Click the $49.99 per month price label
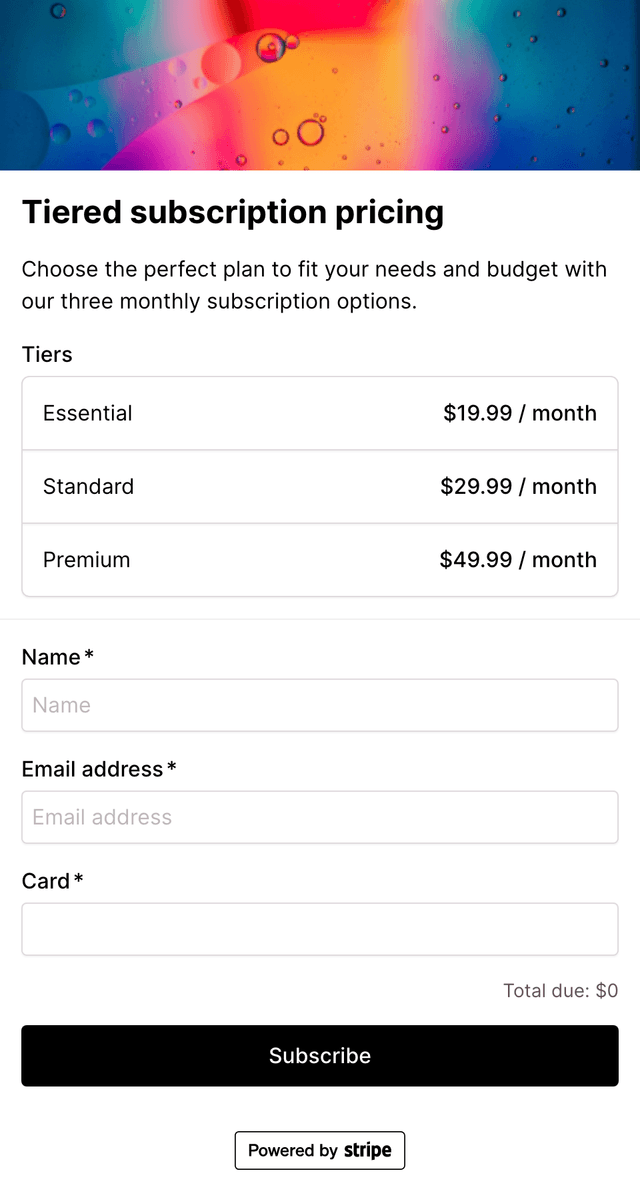 pos(520,560)
